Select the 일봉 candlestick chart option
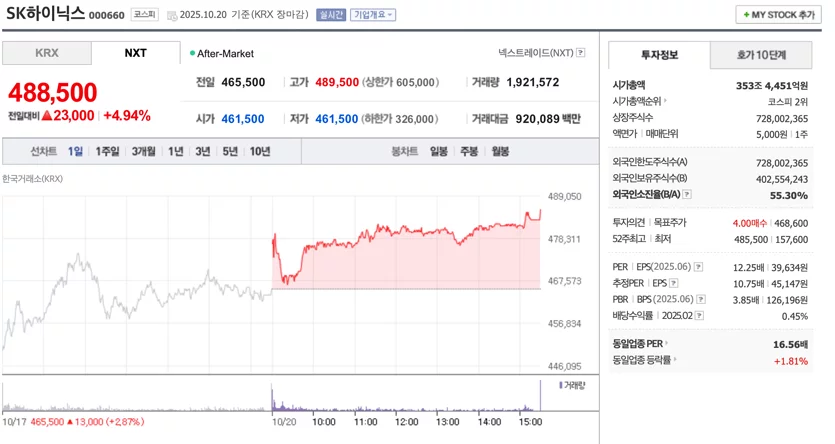Viewport: 835px width, 444px height. 439,152
